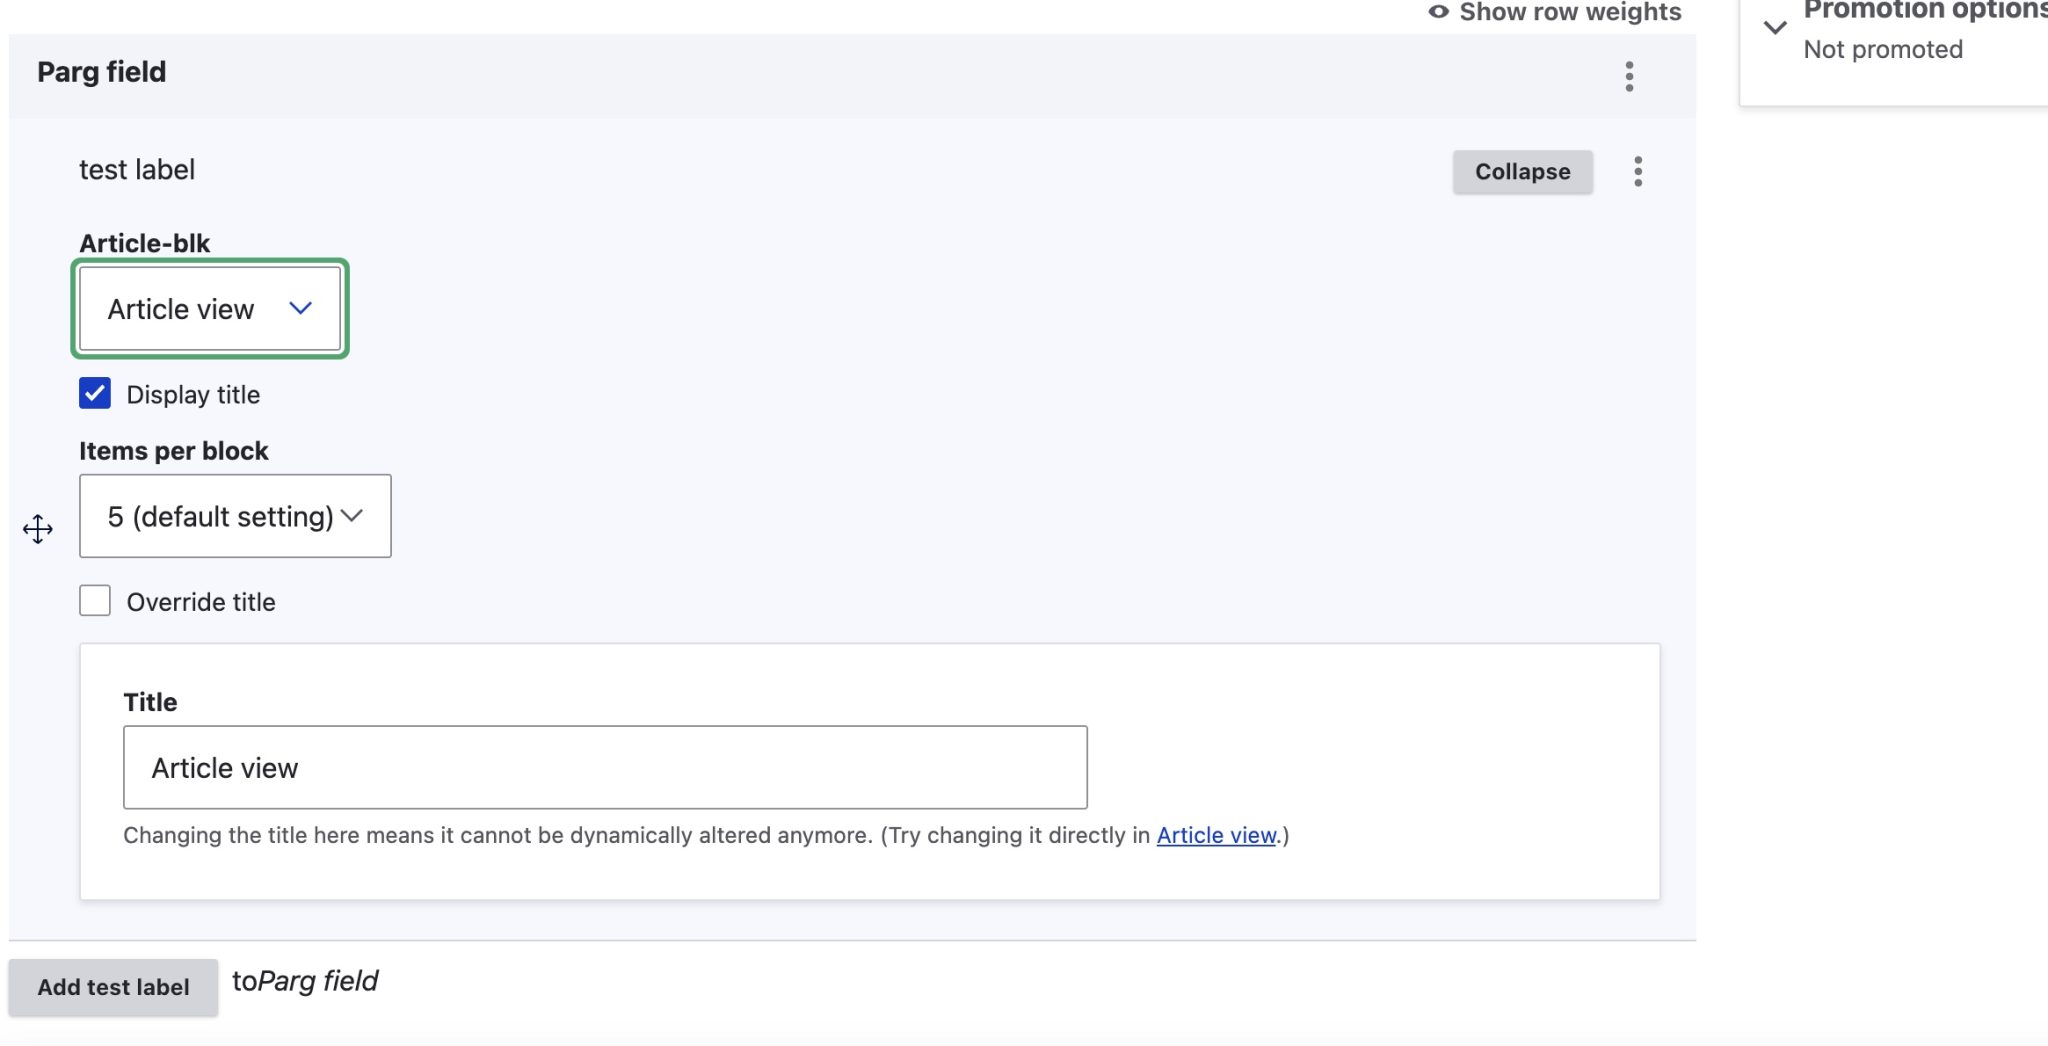Uncheck the Display title checkbox
Image resolution: width=2048 pixels, height=1046 pixels.
[x=94, y=394]
